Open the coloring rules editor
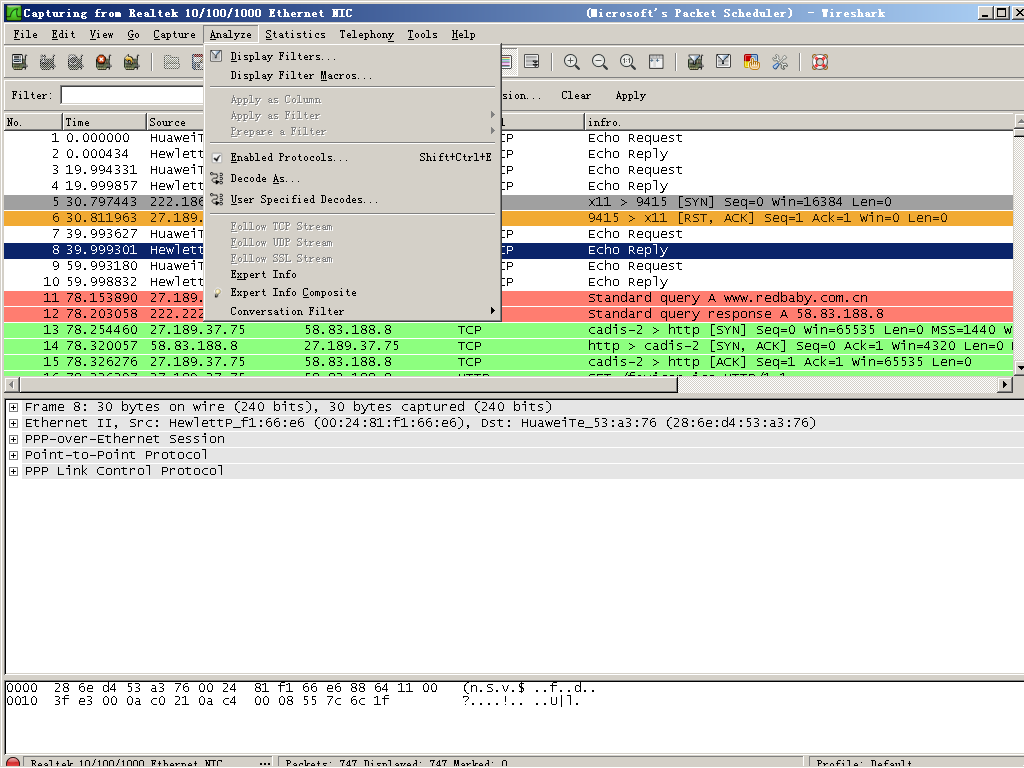The width and height of the screenshot is (1024, 768). 752,62
